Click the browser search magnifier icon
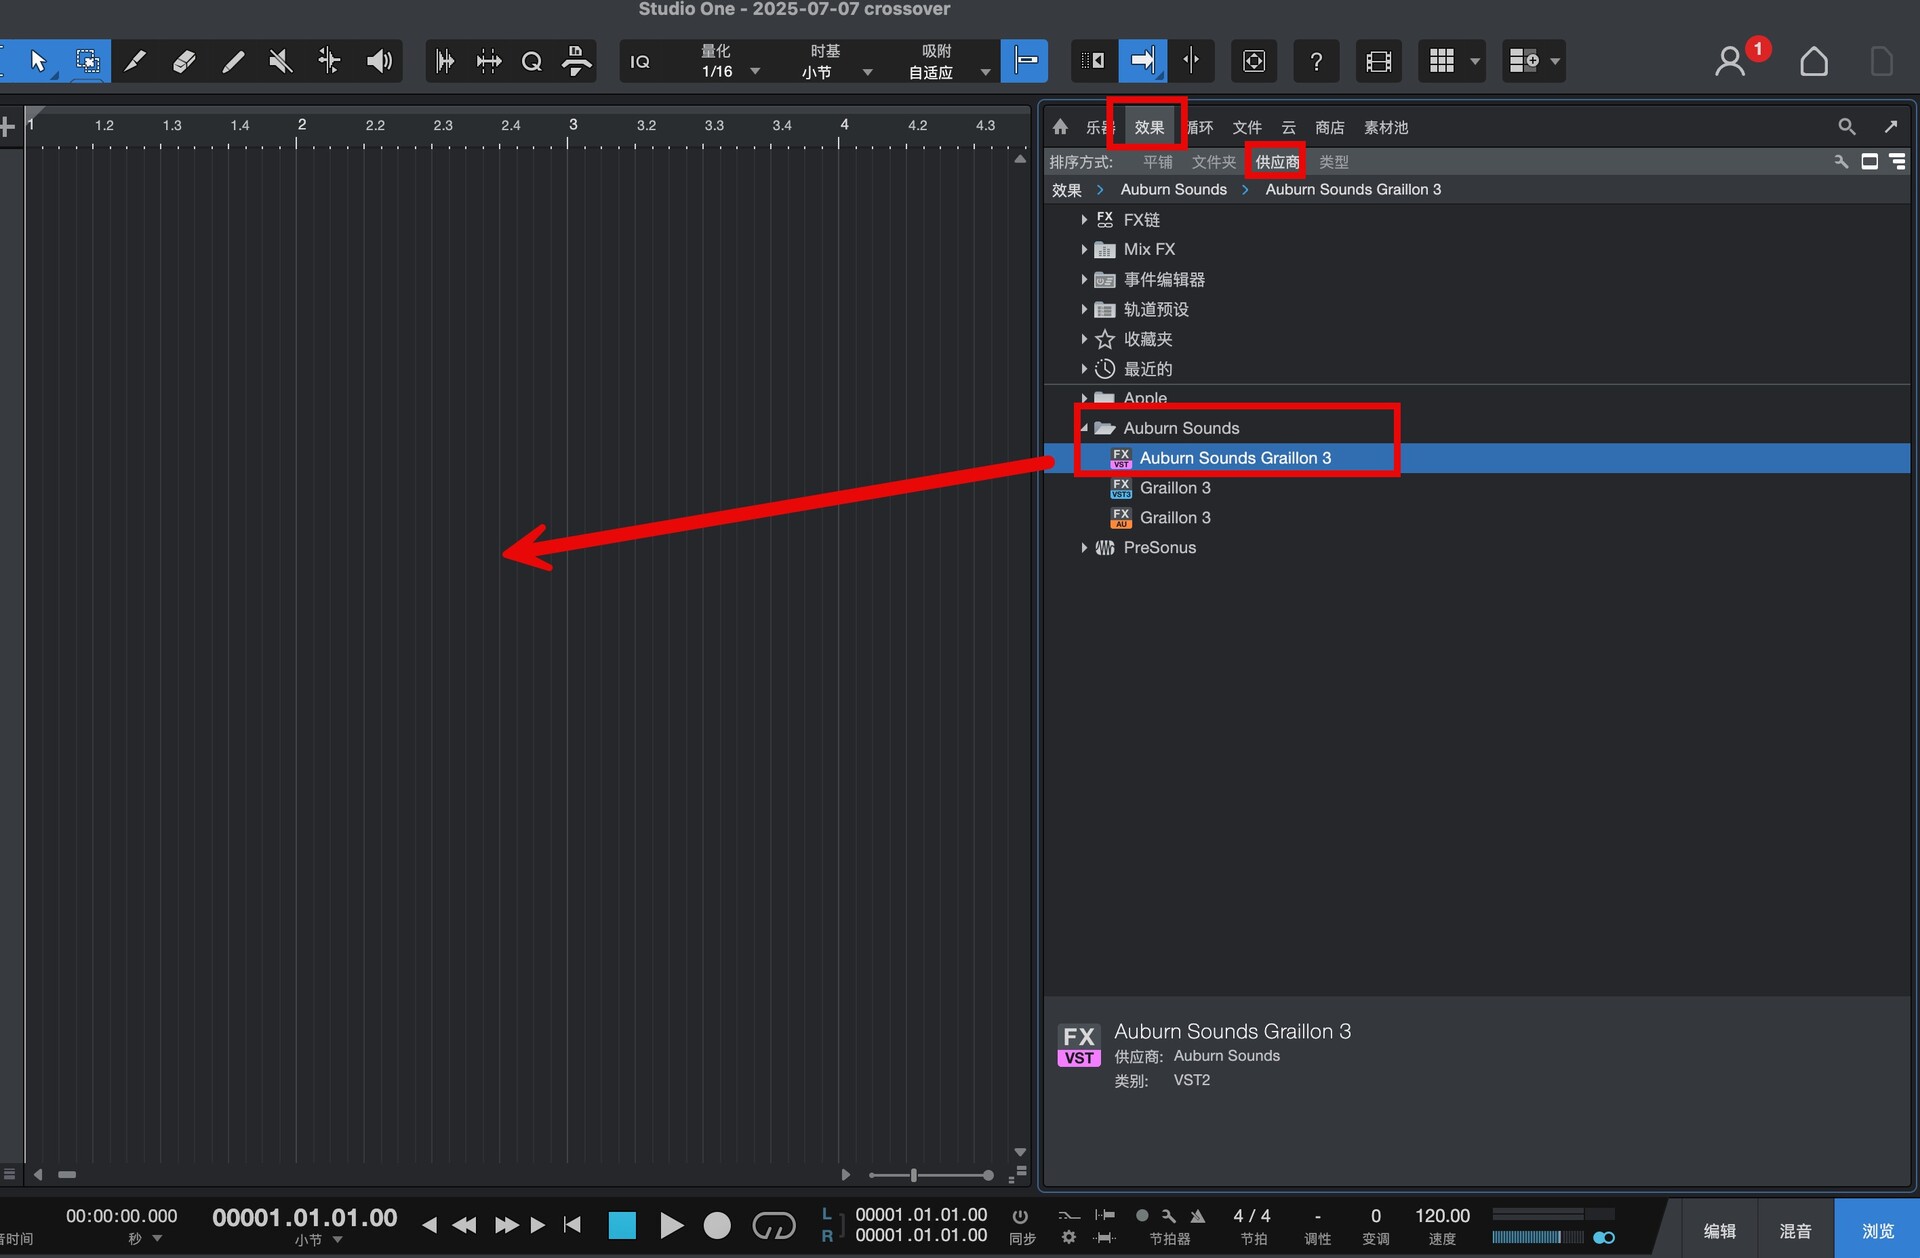 tap(1847, 127)
